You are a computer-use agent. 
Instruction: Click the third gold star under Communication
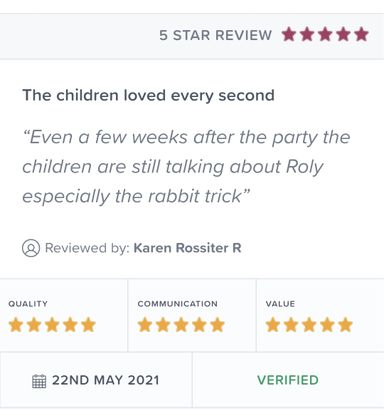(x=181, y=325)
